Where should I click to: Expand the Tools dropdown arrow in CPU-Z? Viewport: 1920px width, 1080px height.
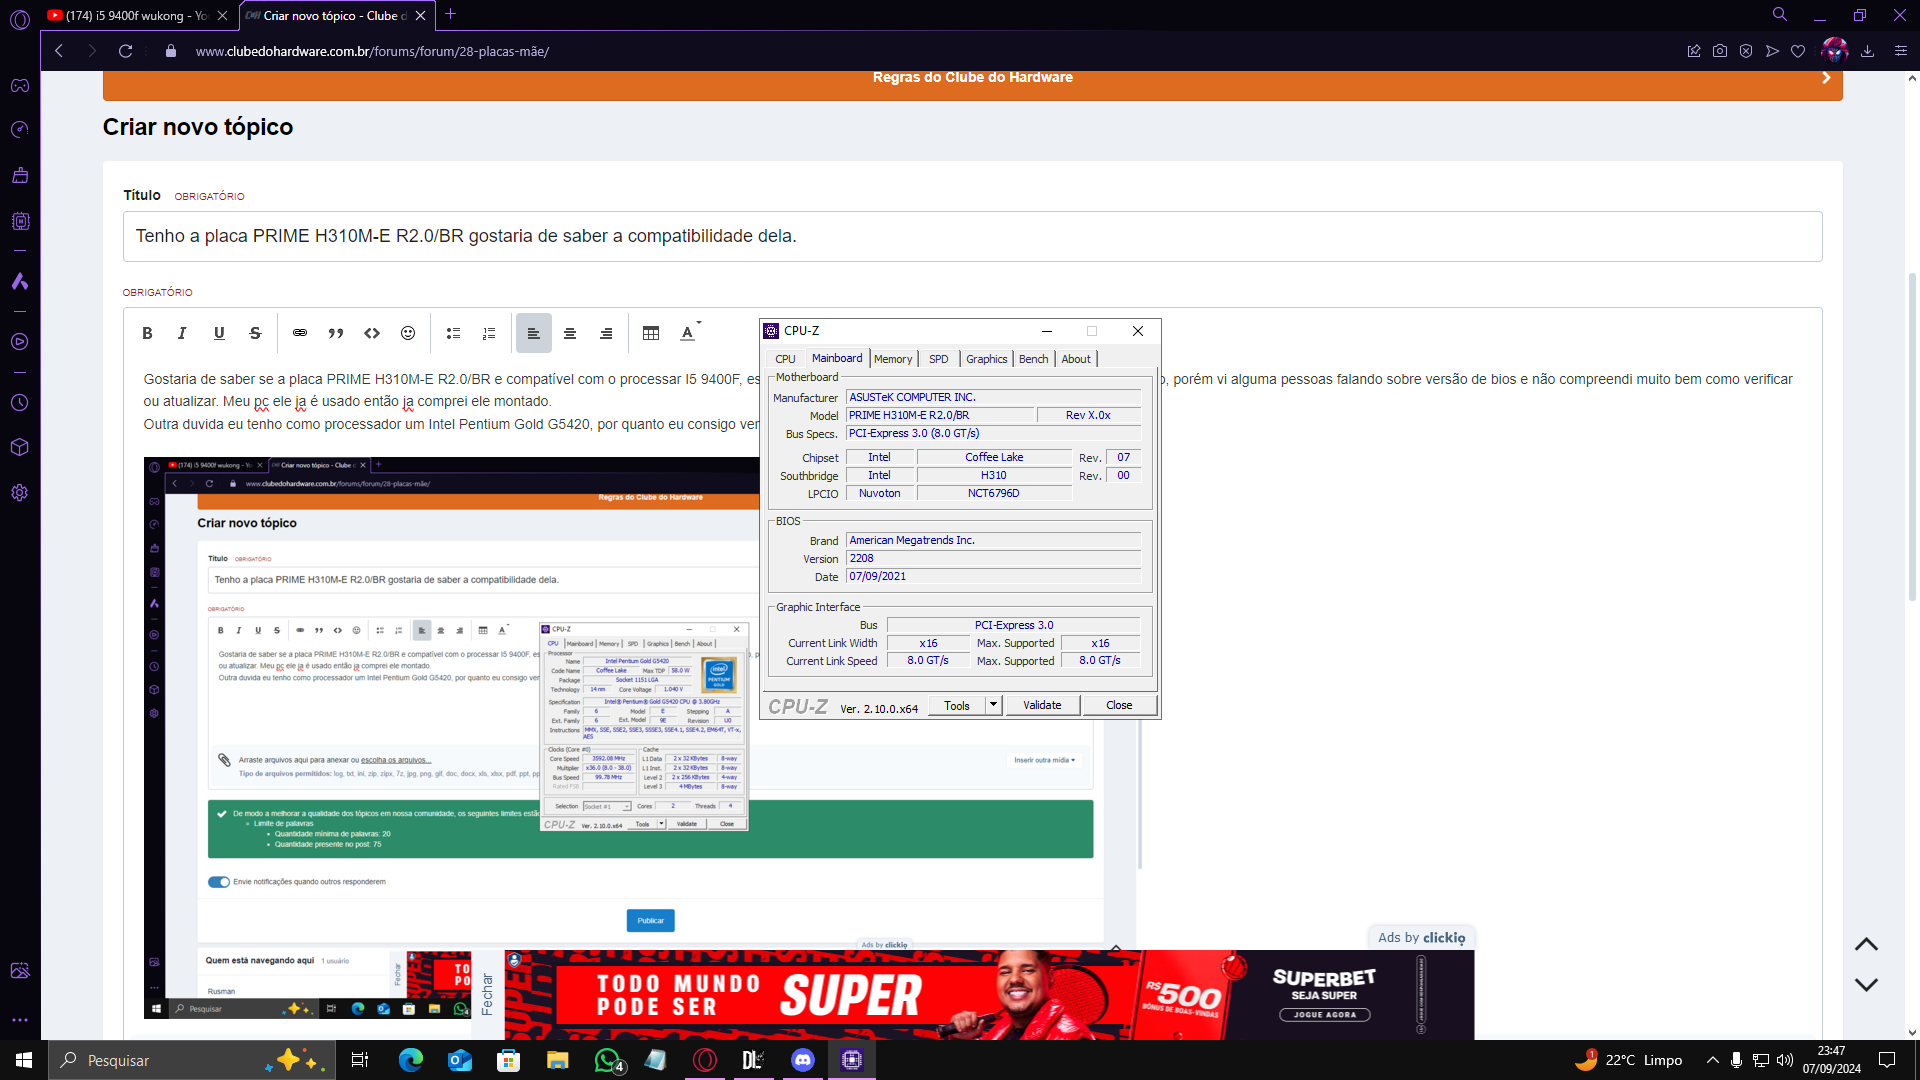tap(993, 705)
